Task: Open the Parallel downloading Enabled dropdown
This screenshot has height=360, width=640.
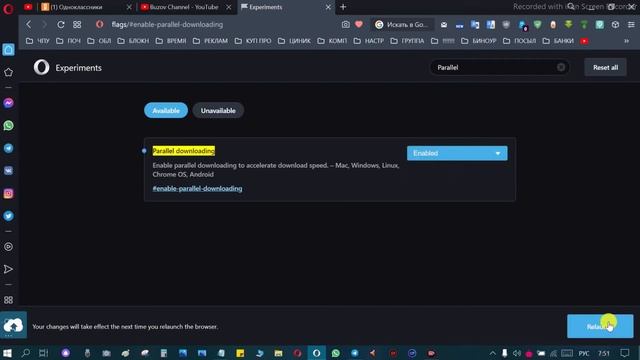Action: pos(457,153)
